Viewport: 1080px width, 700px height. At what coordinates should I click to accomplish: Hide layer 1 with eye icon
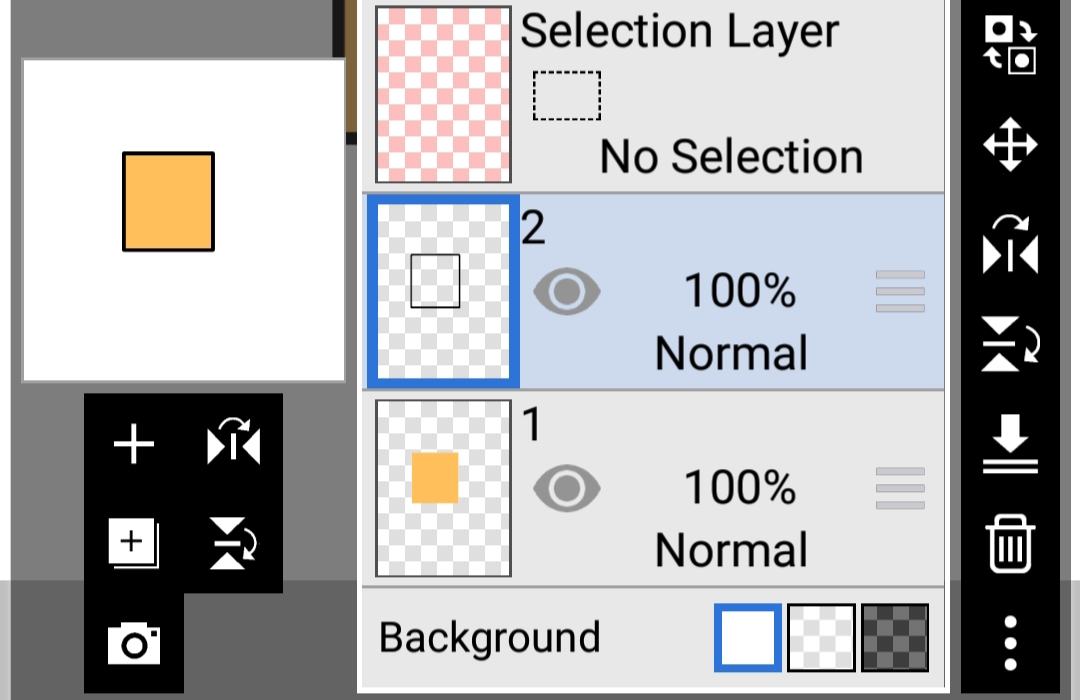(567, 488)
